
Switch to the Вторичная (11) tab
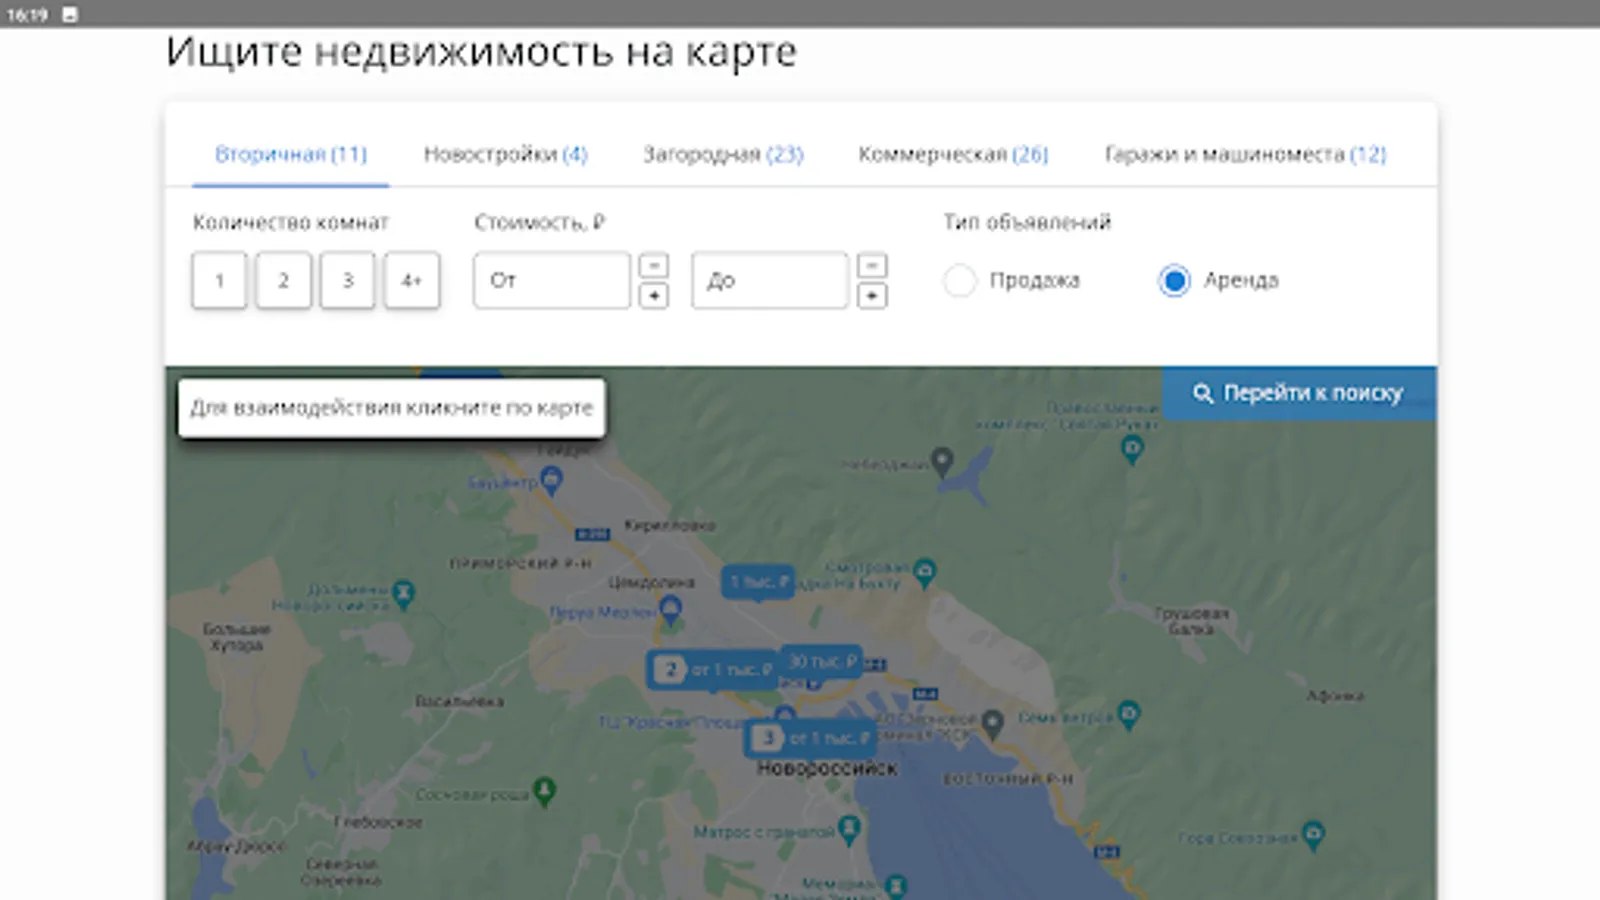tap(291, 154)
